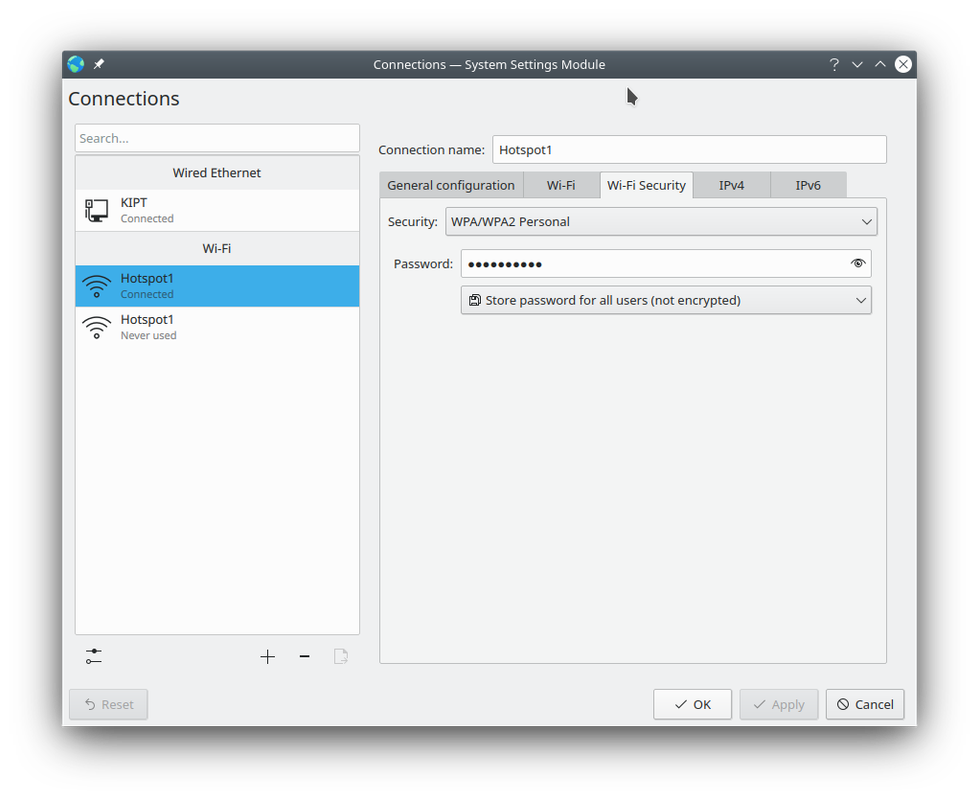Click the Wi-Fi section header in list
The height and width of the screenshot is (800, 979).
pos(217,249)
